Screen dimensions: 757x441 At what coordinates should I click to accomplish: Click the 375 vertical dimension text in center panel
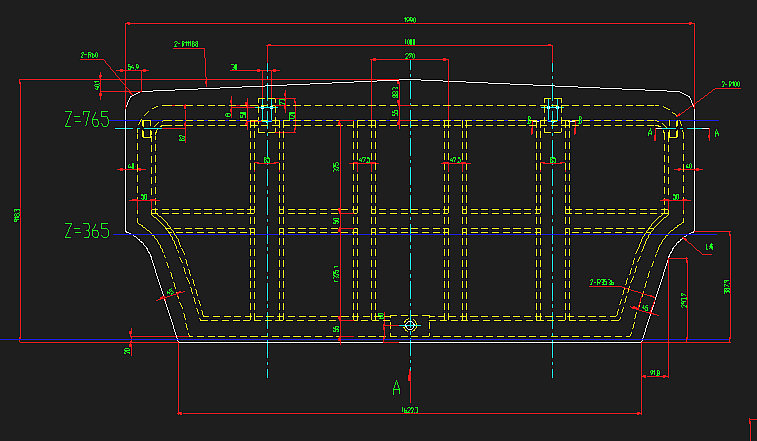click(x=337, y=166)
